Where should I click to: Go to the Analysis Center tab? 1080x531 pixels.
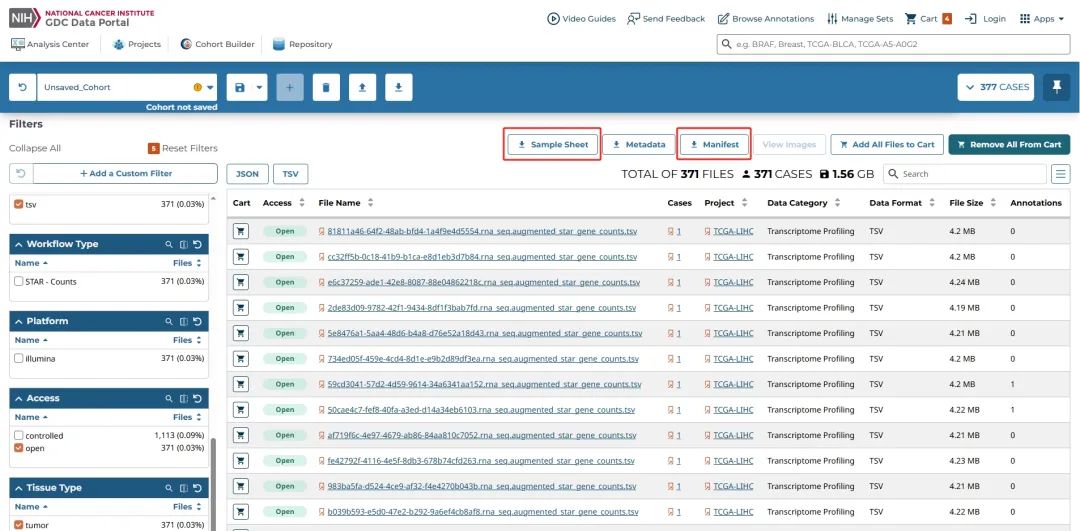(x=54, y=44)
